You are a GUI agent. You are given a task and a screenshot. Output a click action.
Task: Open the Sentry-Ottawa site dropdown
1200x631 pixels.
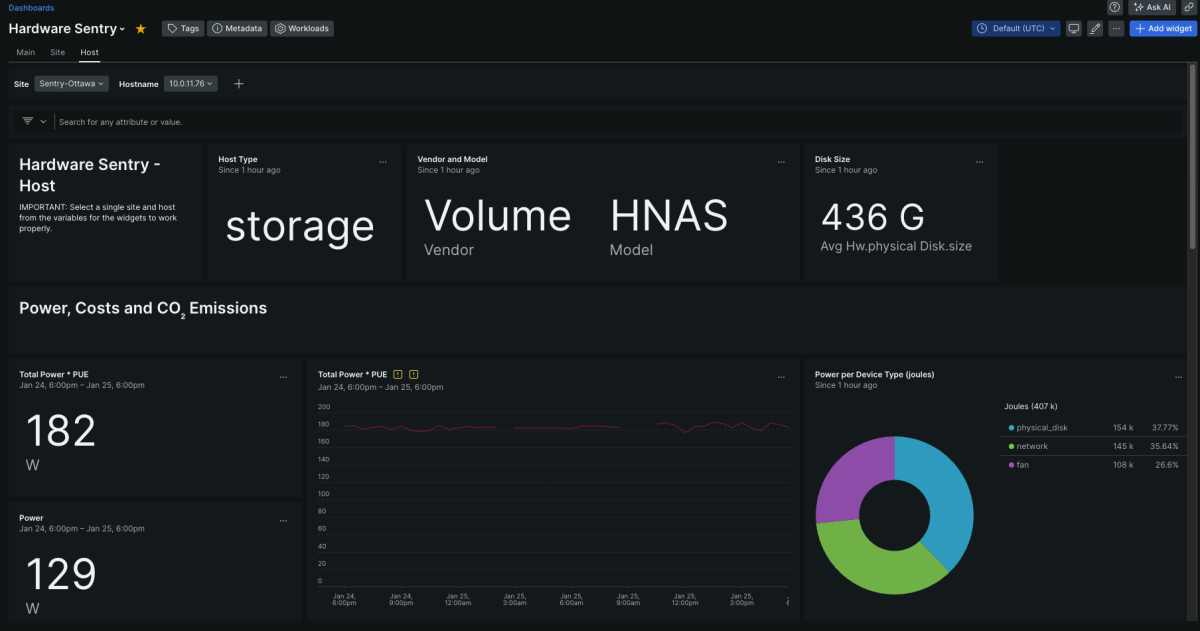click(70, 84)
